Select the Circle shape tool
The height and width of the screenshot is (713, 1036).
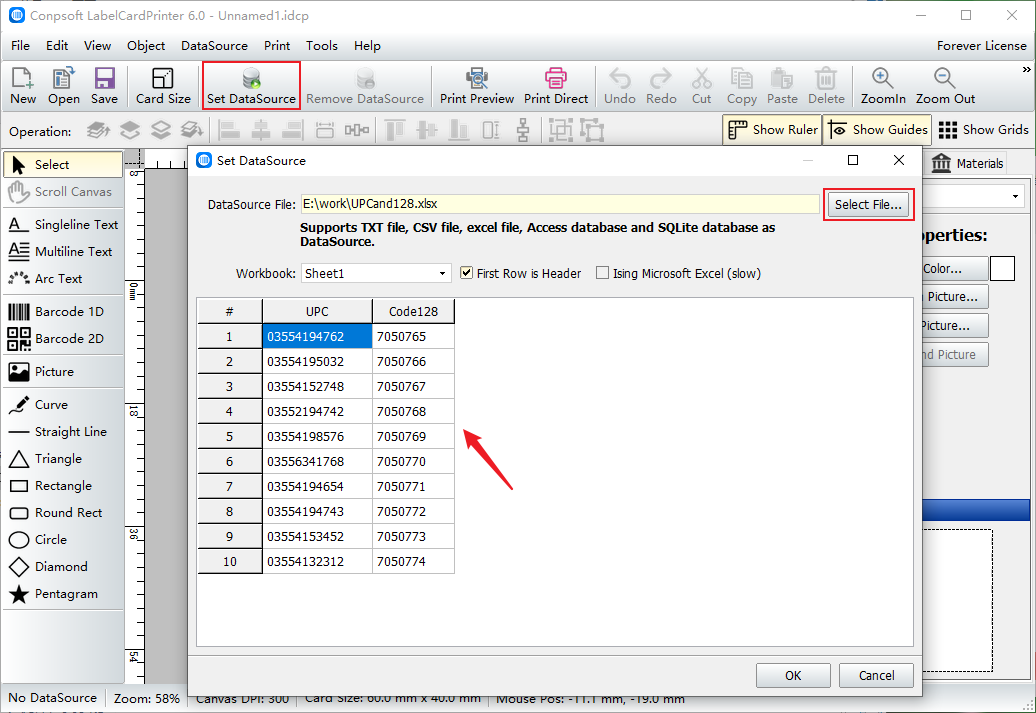63,540
